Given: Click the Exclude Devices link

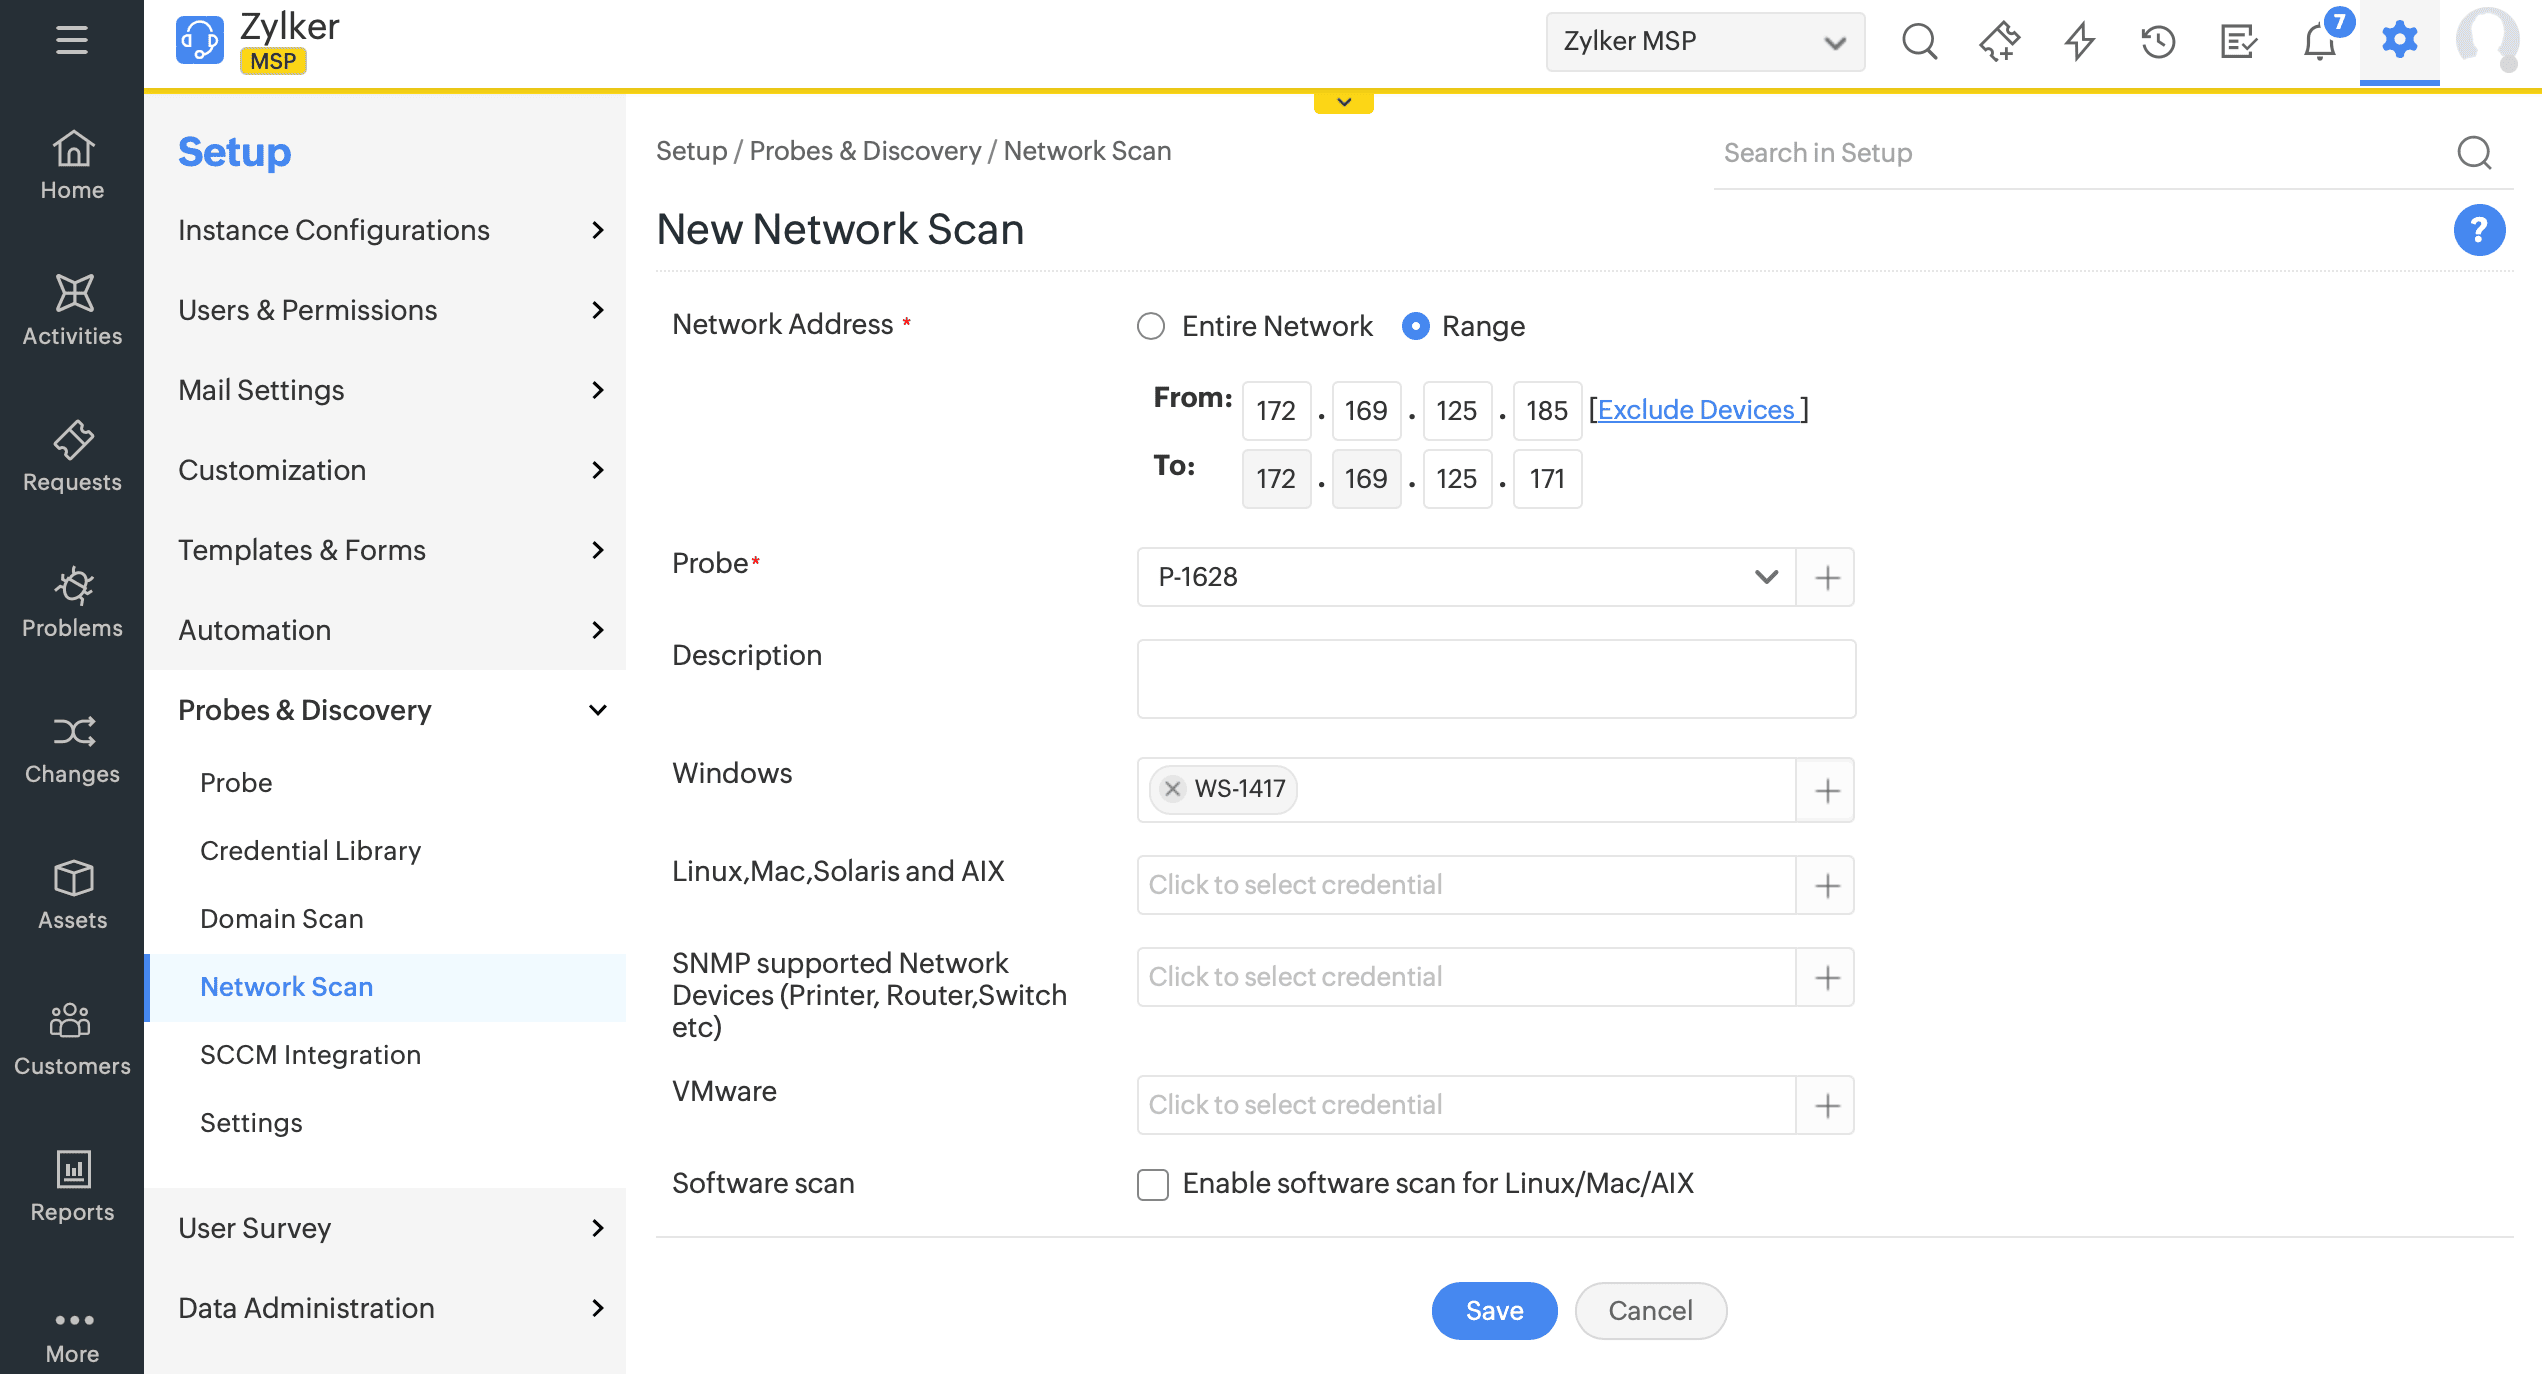Looking at the screenshot, I should (x=1696, y=410).
